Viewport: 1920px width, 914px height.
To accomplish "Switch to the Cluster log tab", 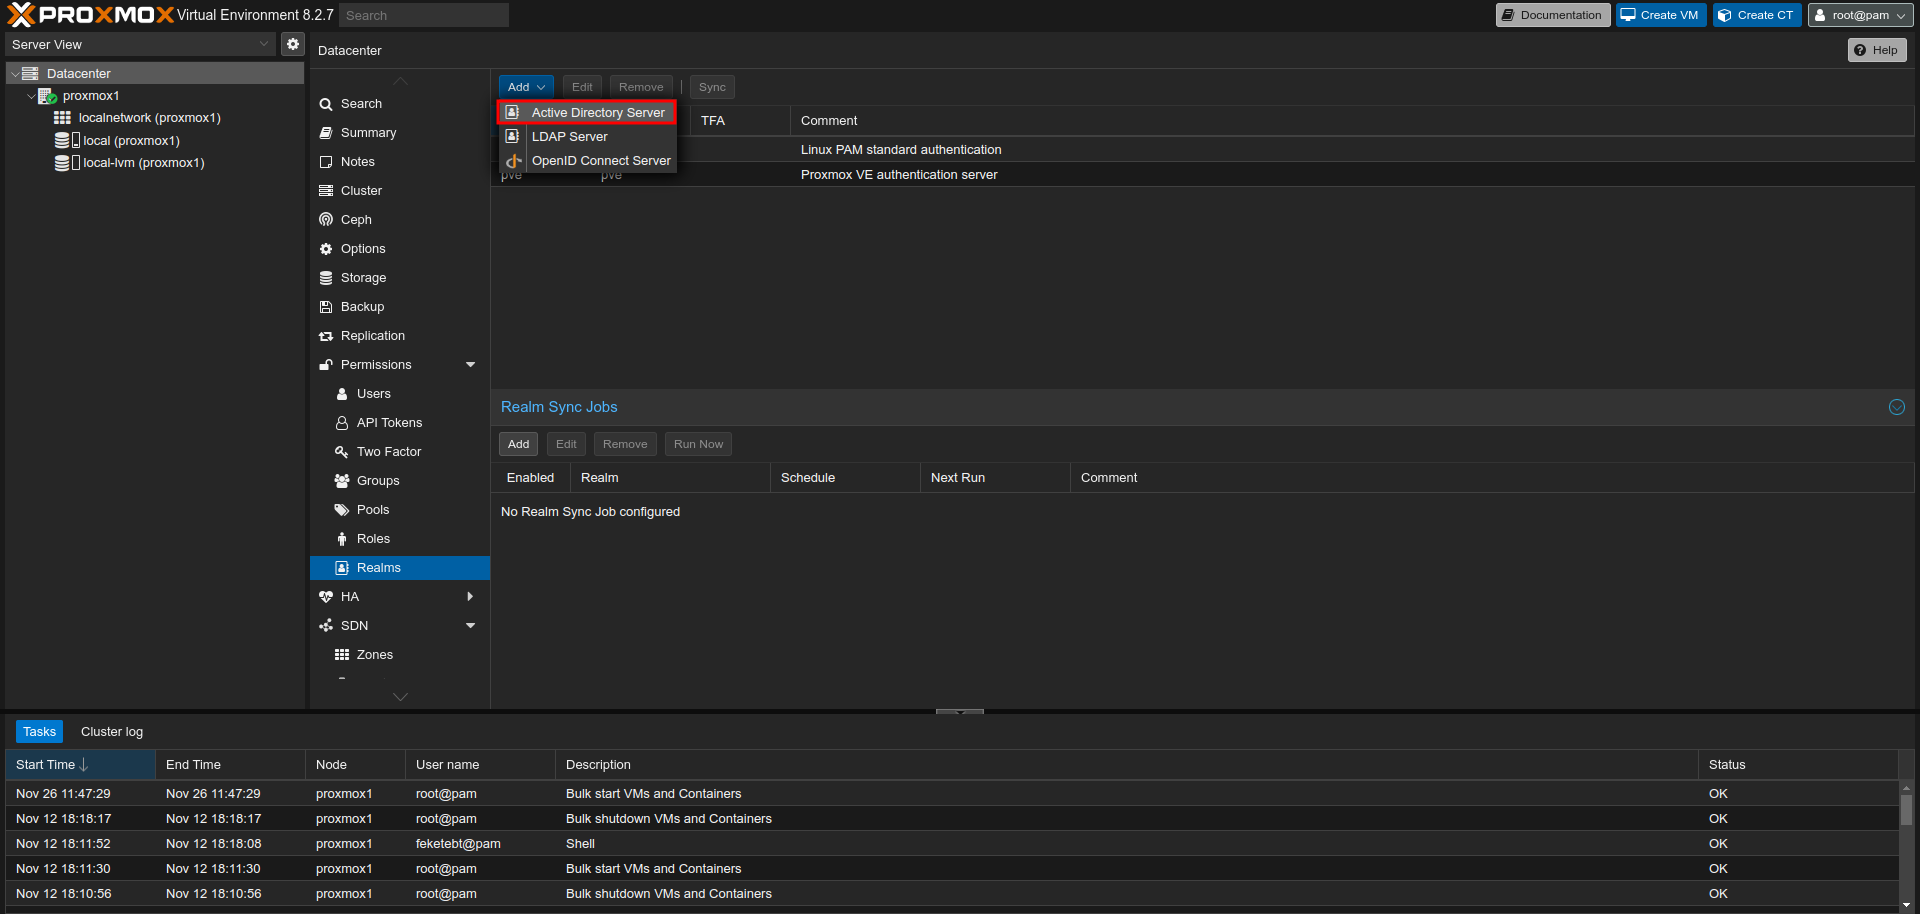I will point(112,732).
